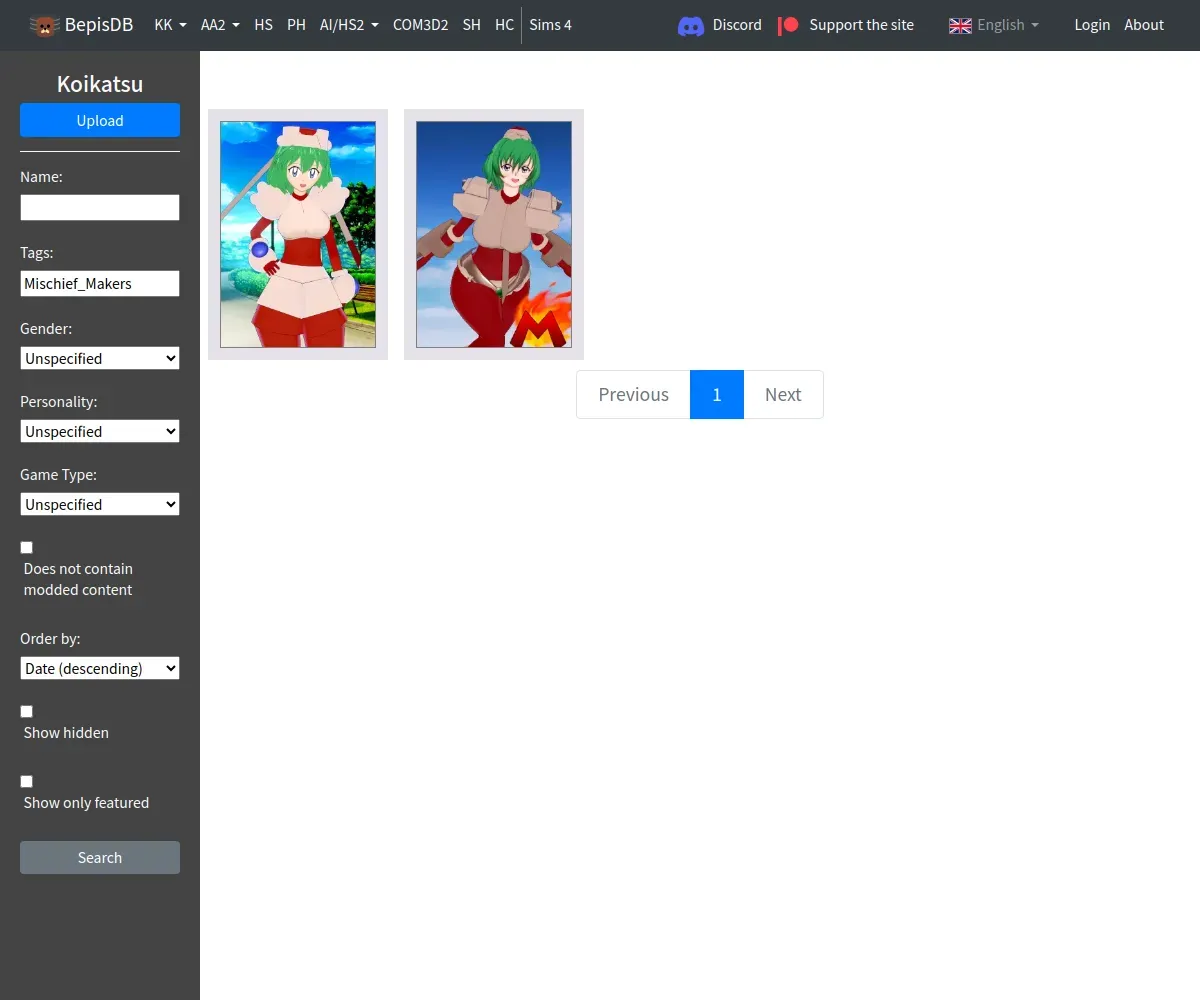
Task: Check Does not contain modded content
Action: 27,547
